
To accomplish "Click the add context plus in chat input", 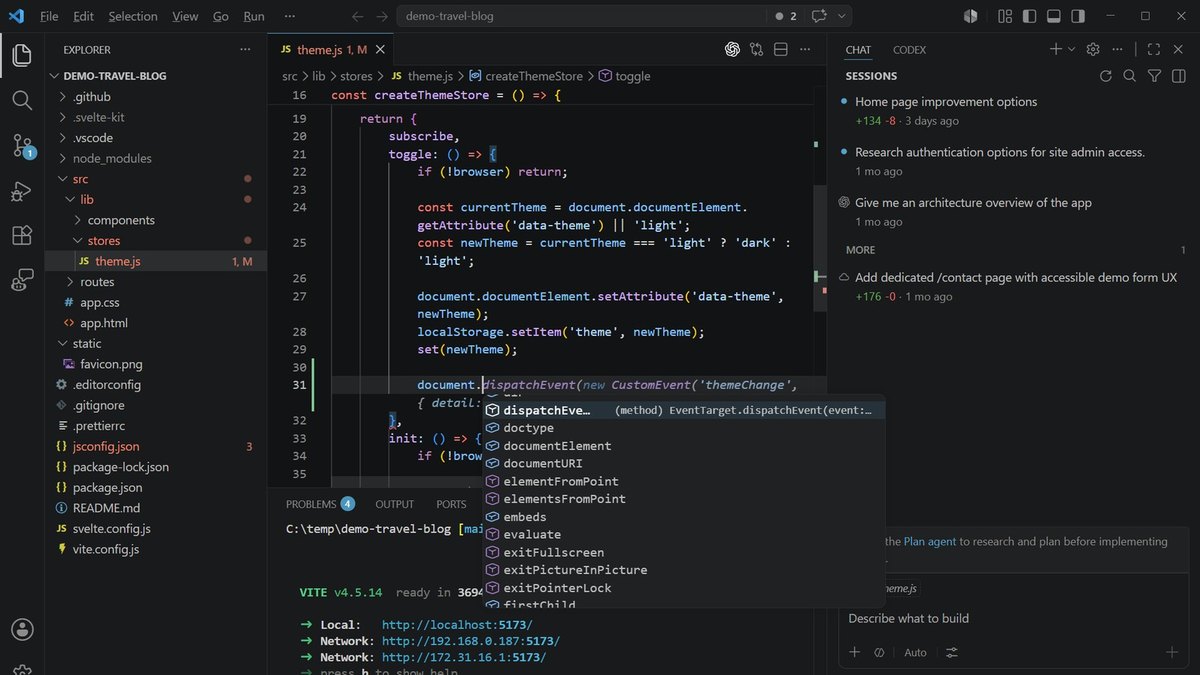I will (854, 652).
